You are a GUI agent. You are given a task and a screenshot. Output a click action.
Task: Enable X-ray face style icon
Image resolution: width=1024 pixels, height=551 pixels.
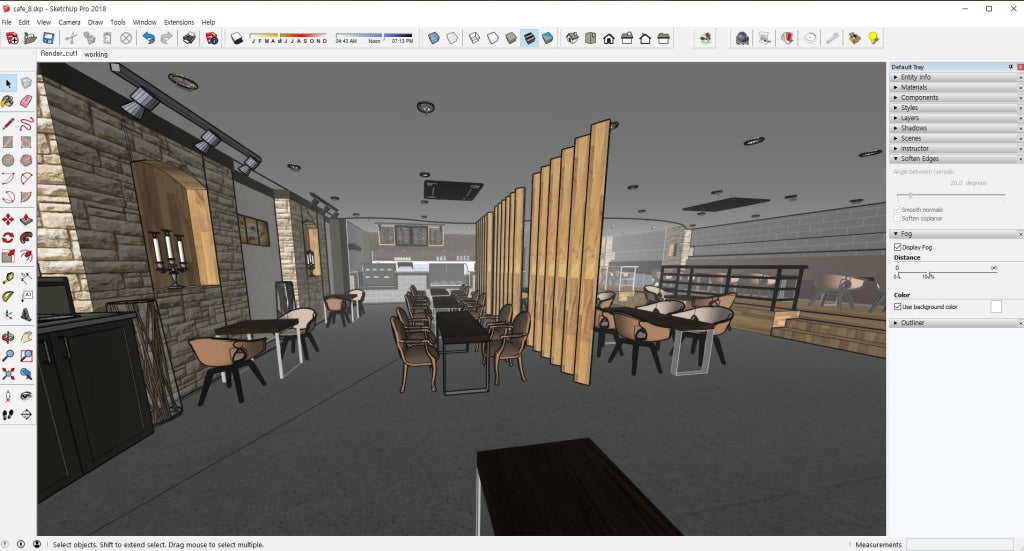[x=434, y=39]
